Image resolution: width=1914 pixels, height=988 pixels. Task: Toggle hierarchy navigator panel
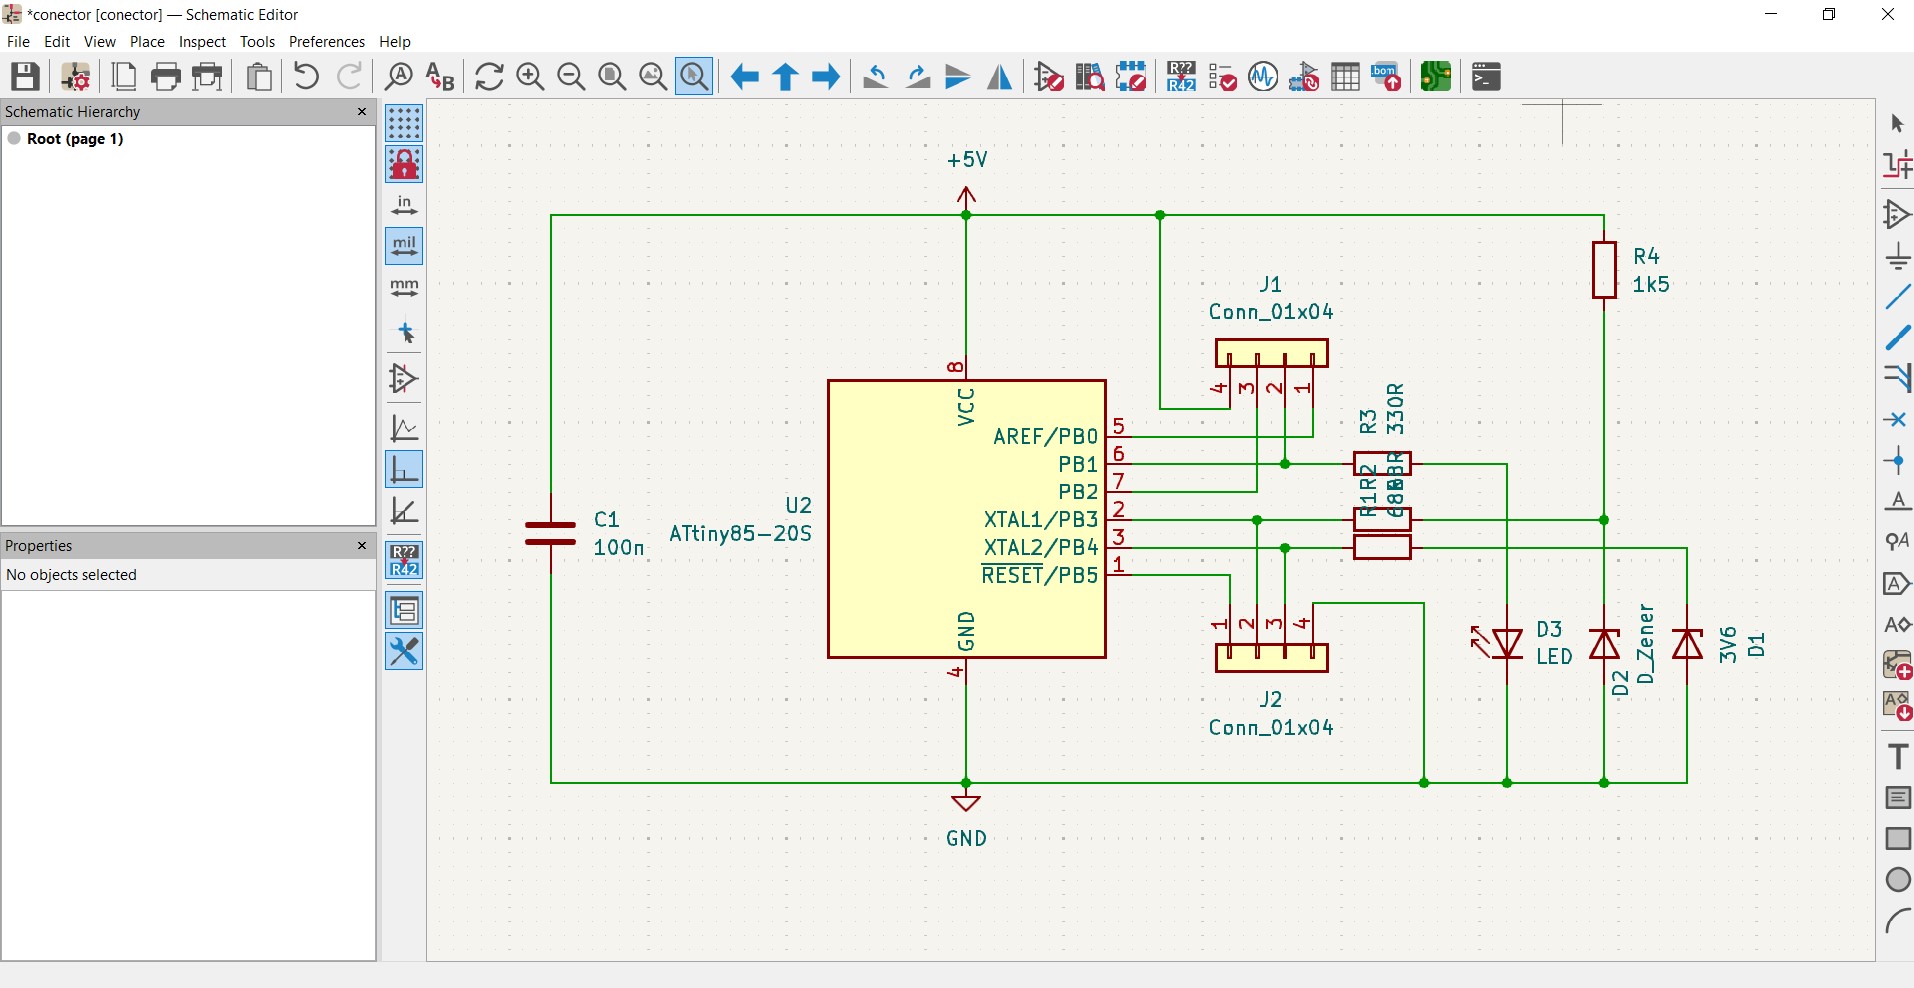click(x=404, y=610)
